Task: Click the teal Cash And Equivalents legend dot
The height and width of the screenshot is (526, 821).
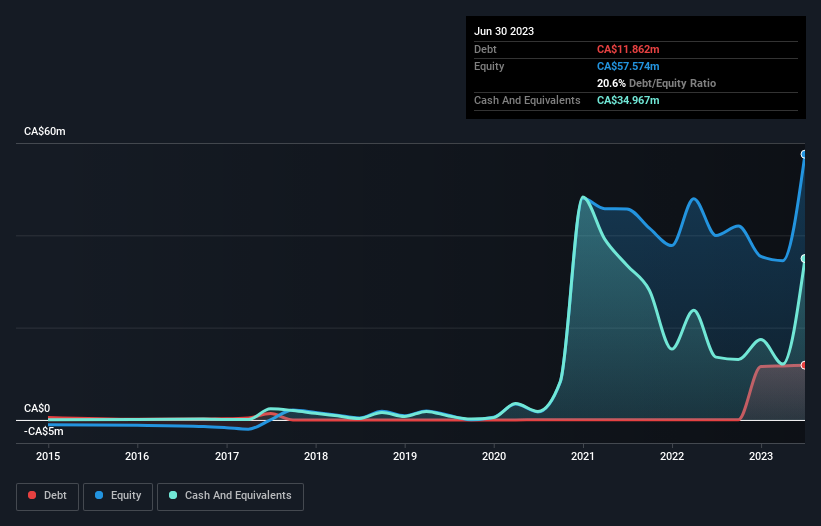Action: [x=173, y=495]
